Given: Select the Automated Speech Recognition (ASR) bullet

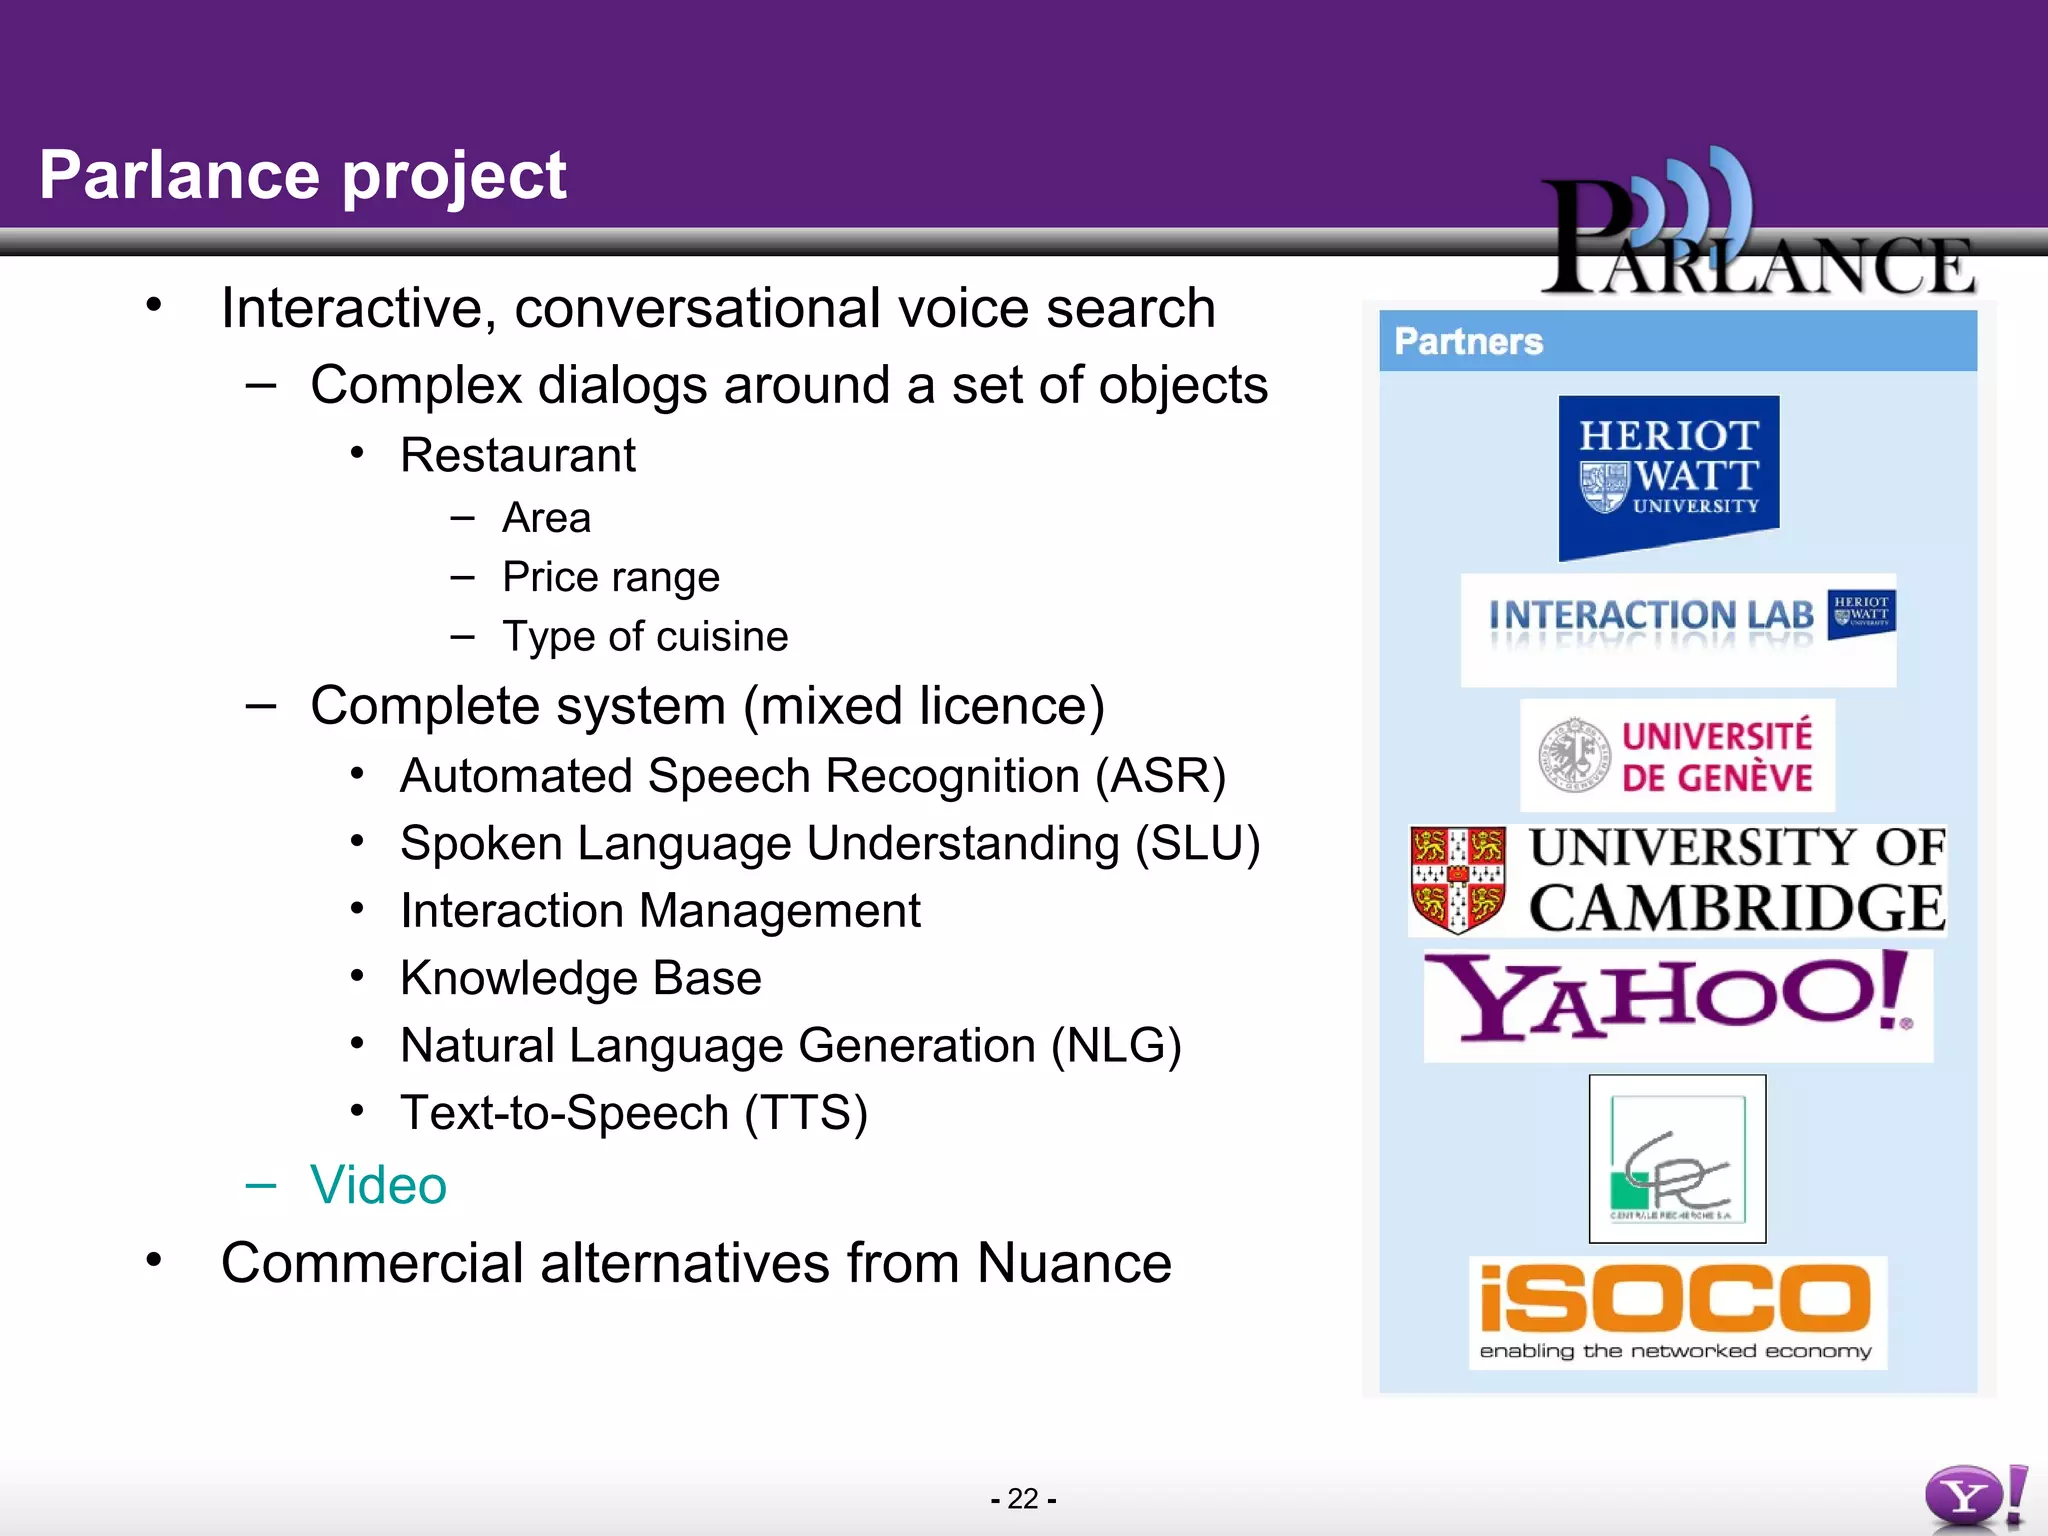Looking at the screenshot, I should point(812,776).
